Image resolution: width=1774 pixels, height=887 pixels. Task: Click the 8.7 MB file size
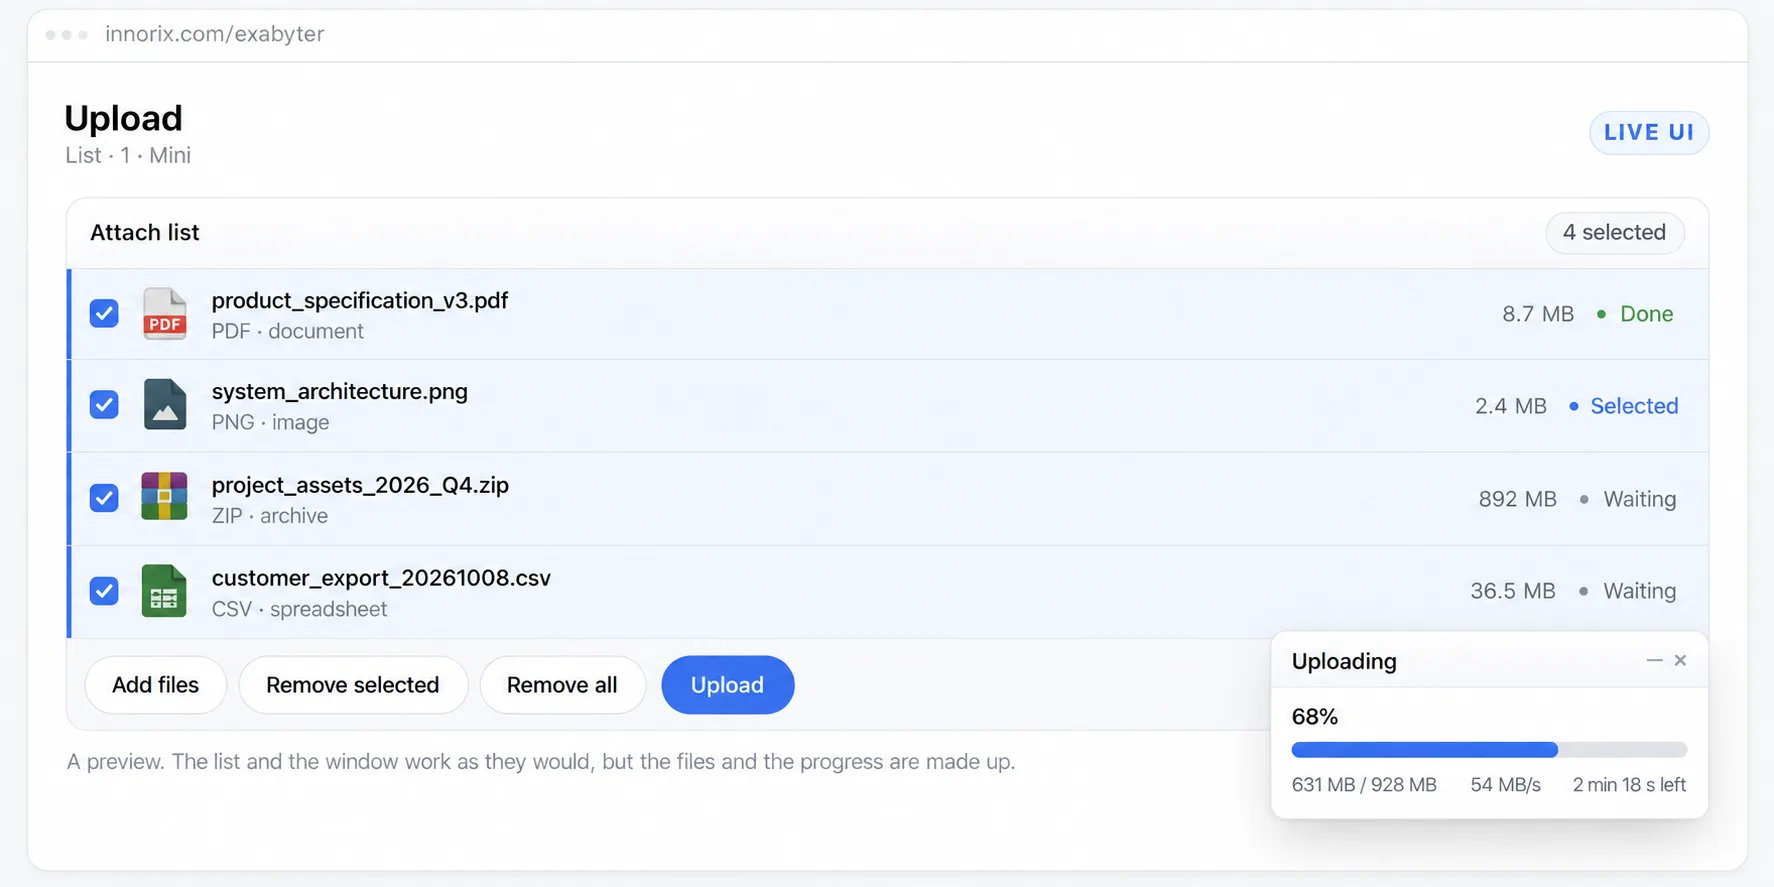[x=1538, y=314]
